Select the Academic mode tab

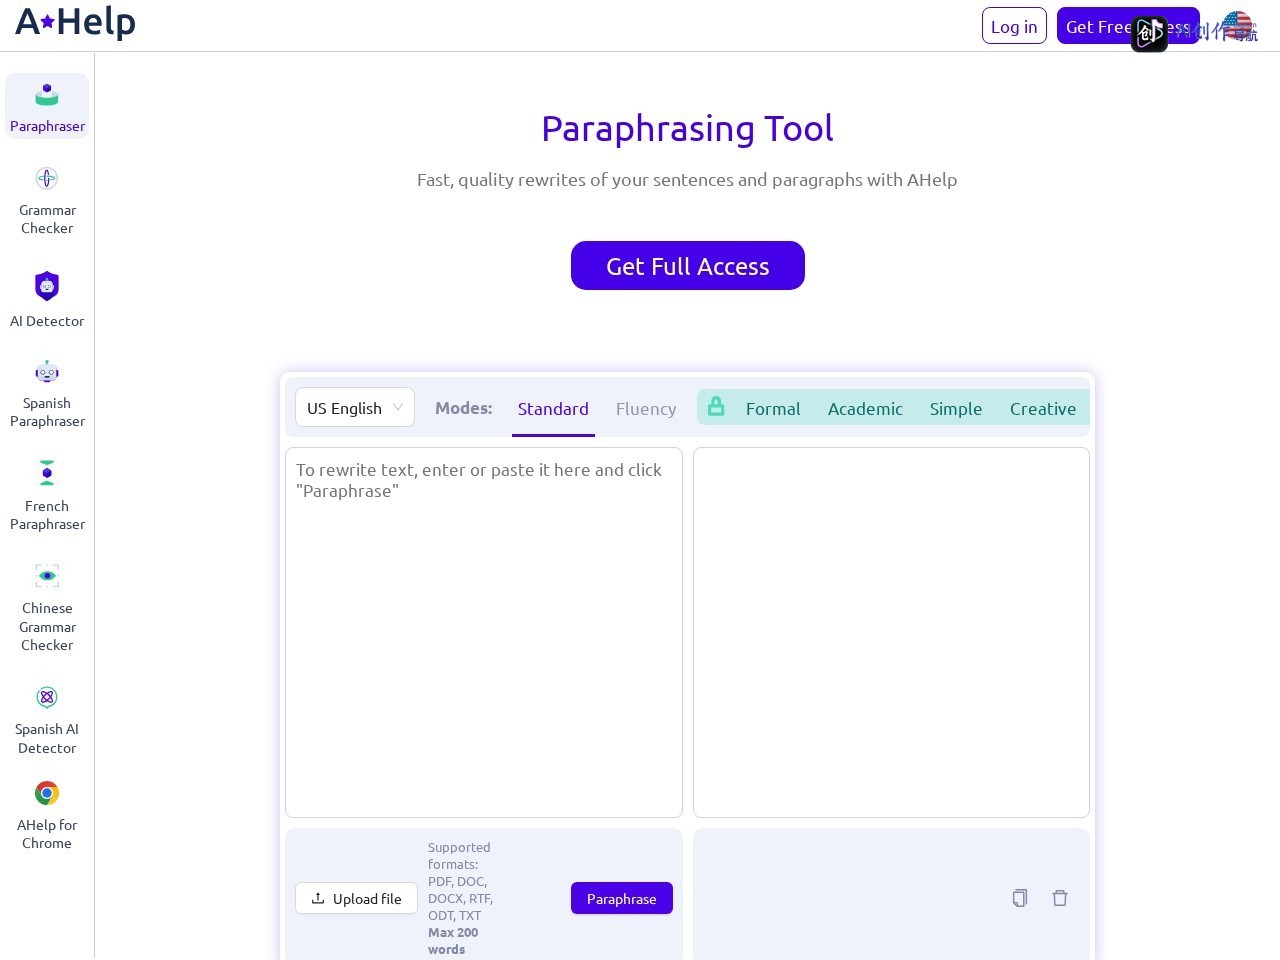tap(865, 408)
